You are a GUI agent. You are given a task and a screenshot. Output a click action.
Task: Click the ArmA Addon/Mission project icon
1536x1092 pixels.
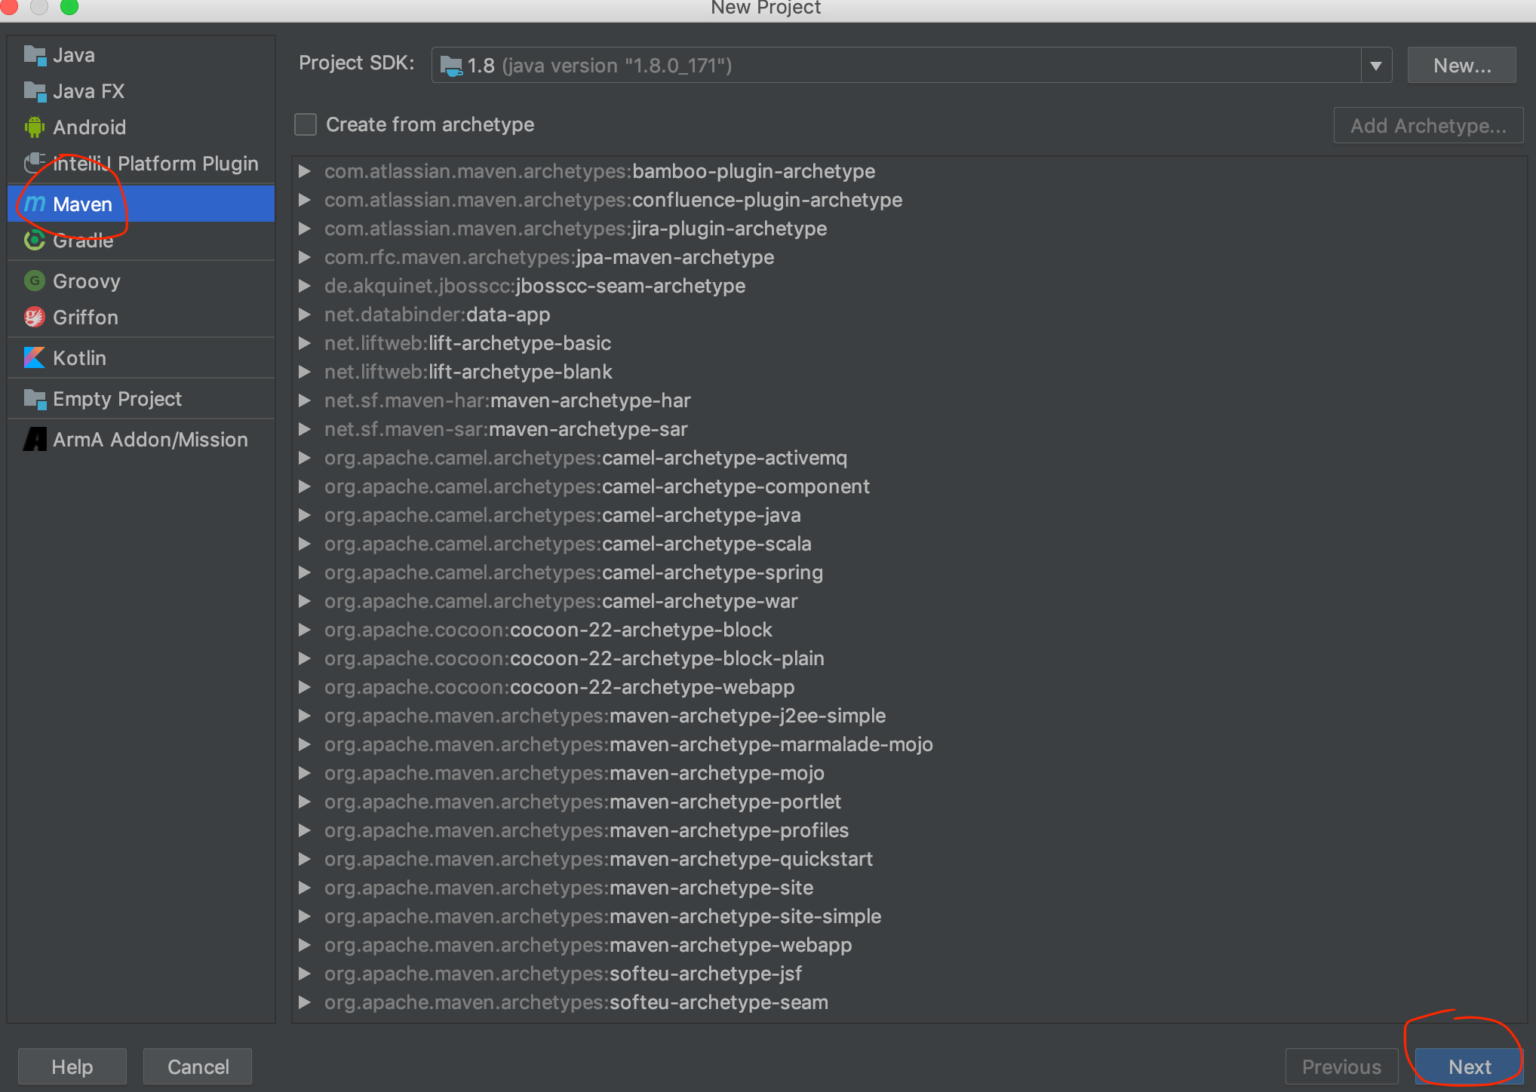35,438
